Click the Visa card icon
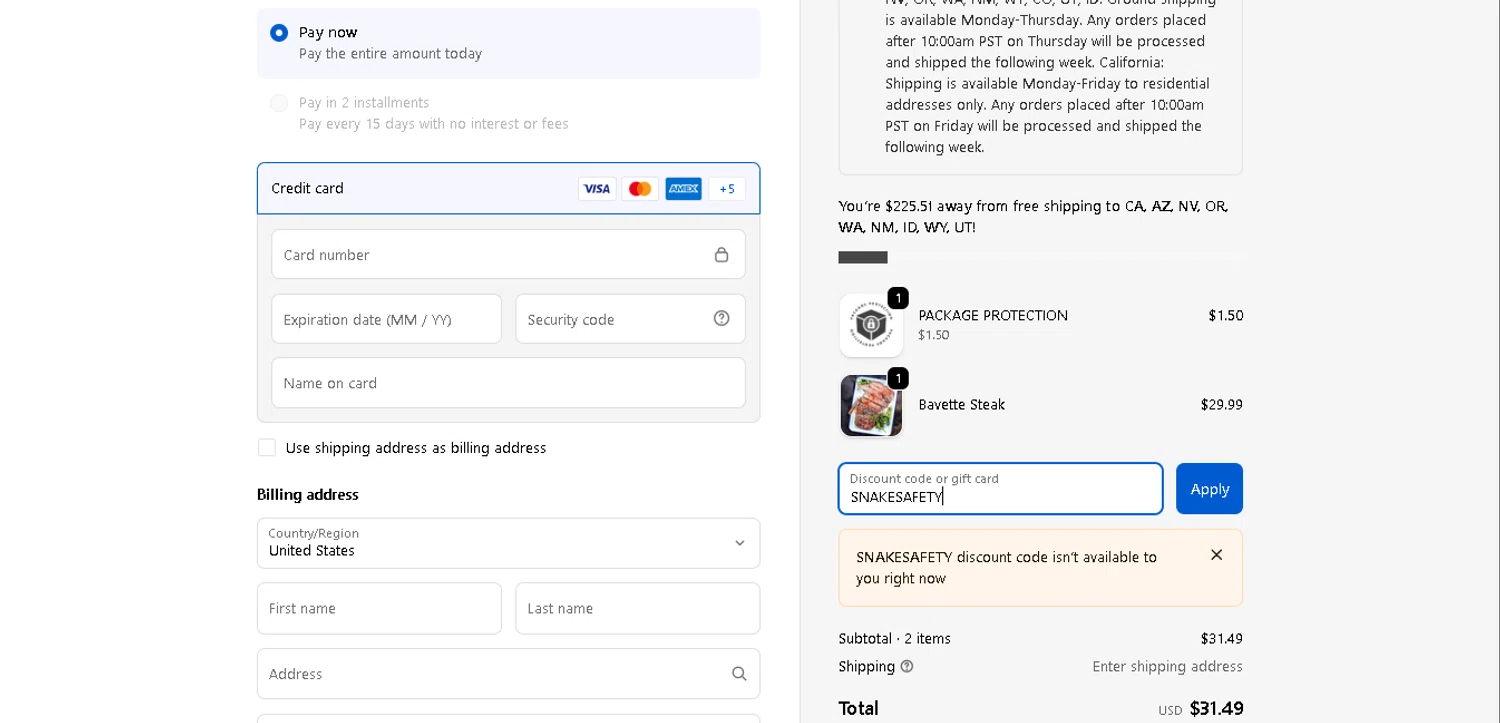Viewport: 1500px width, 723px height. pyautogui.click(x=597, y=189)
